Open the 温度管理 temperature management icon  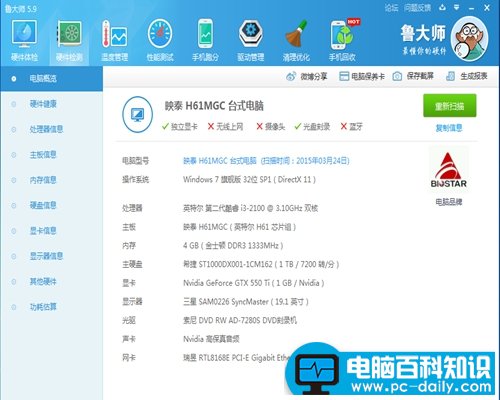tap(115, 40)
